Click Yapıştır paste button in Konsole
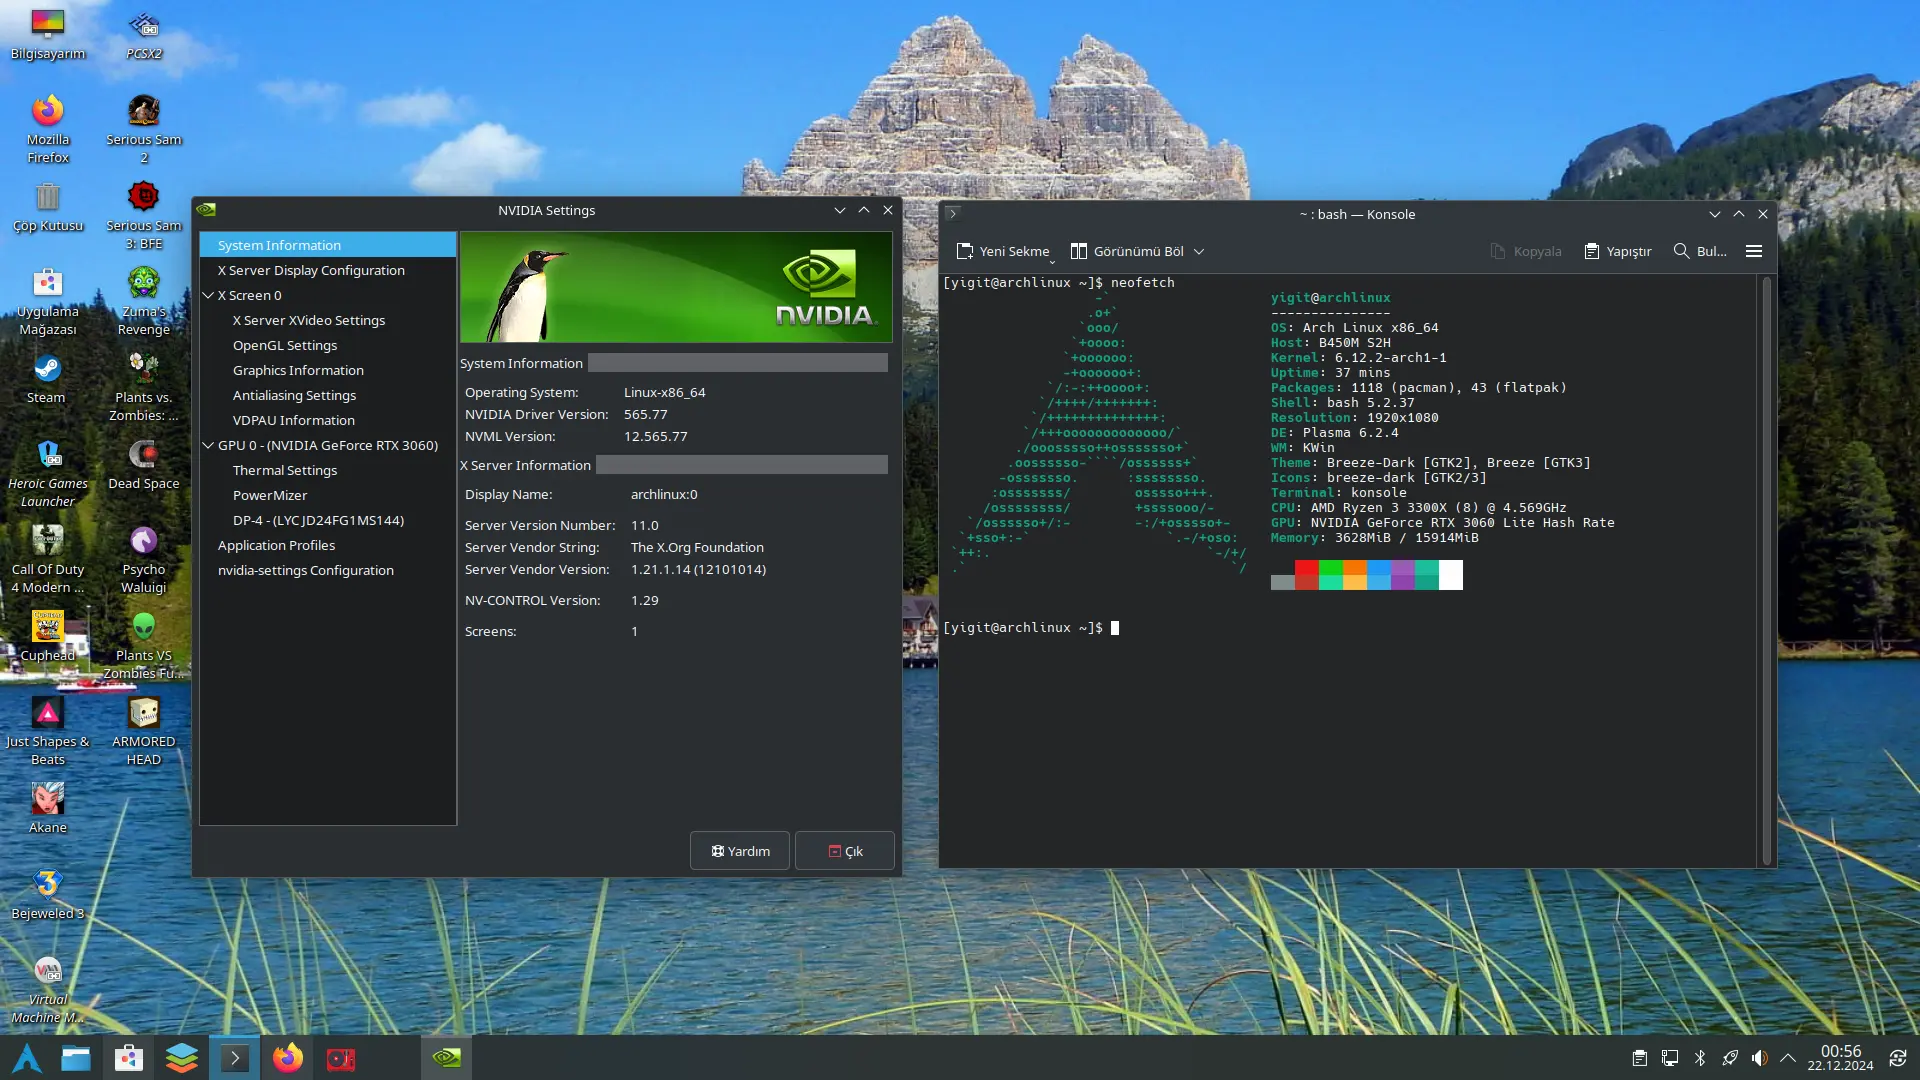The width and height of the screenshot is (1920, 1080). pos(1618,252)
